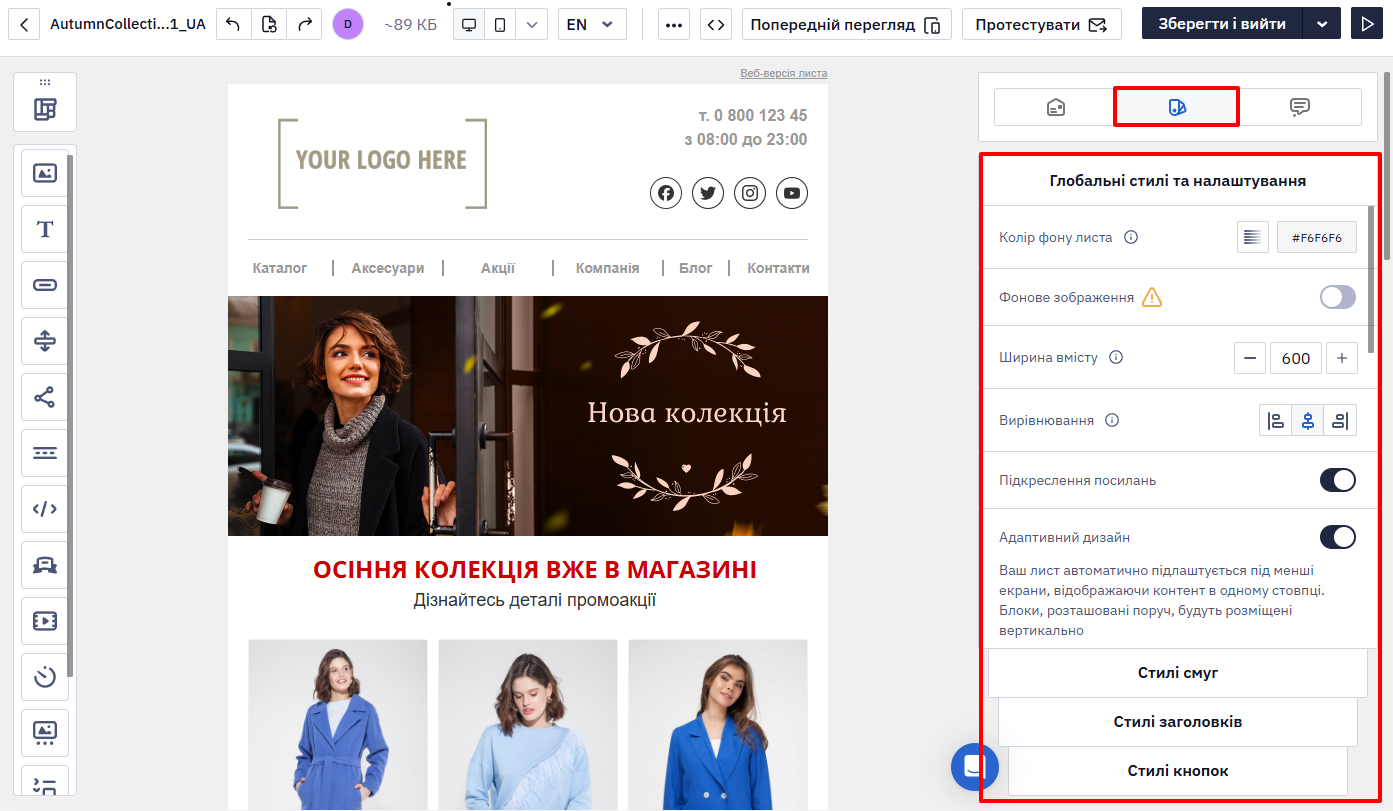1393x811 pixels.
Task: Click the YouTube icon in email header
Action: (x=792, y=193)
